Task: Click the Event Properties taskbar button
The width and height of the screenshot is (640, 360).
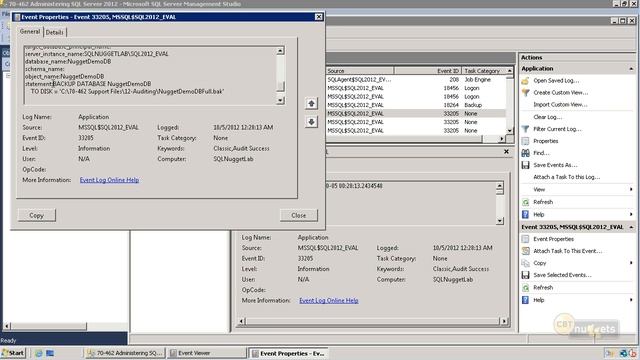Action: click(x=289, y=353)
